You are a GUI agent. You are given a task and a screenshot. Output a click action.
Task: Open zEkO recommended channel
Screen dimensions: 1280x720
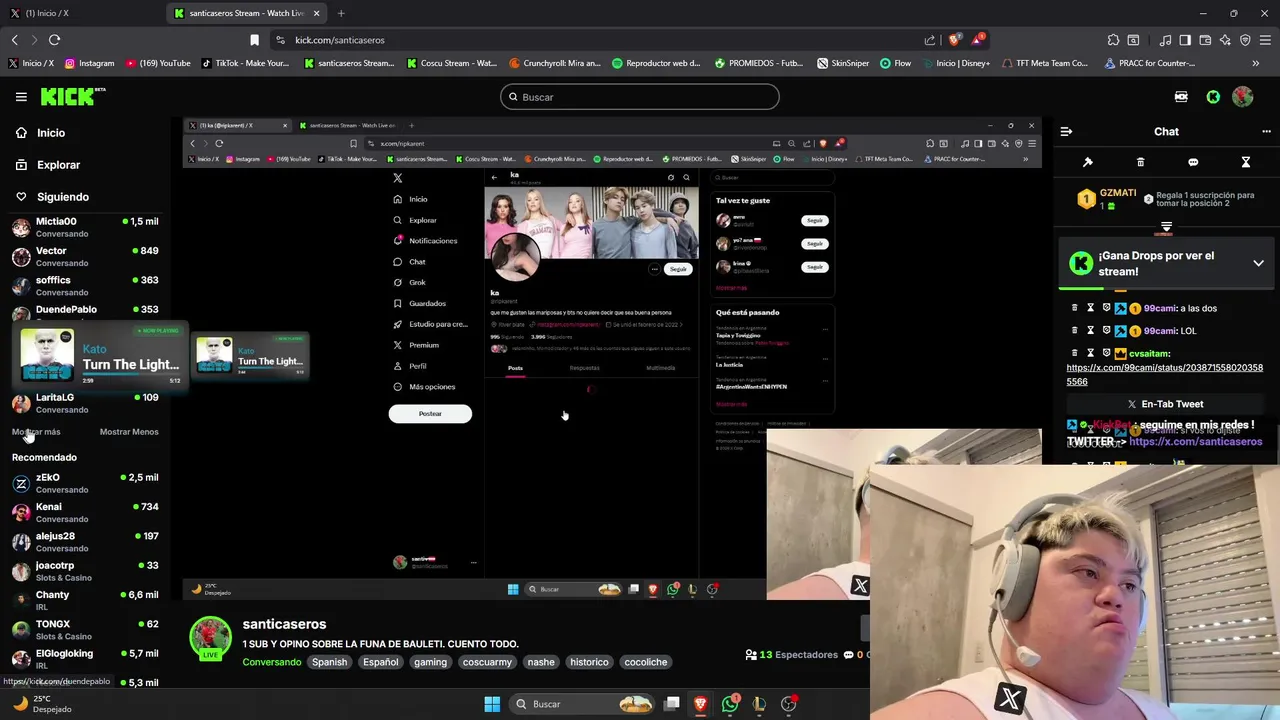tap(85, 483)
